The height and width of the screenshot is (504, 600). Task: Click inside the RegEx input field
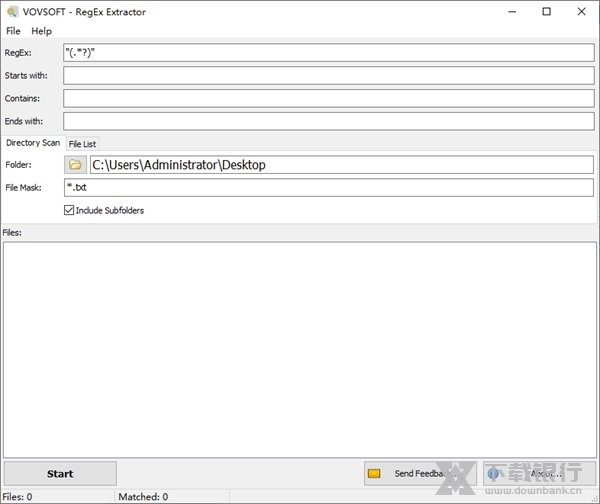tap(329, 53)
